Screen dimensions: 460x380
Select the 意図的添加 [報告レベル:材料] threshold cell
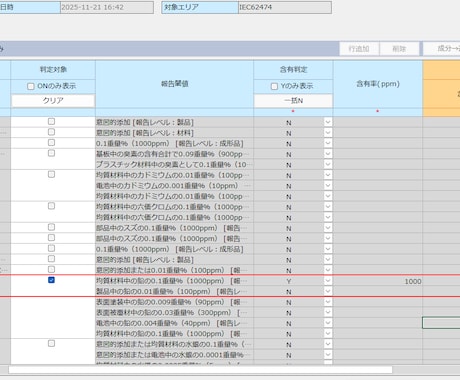point(174,133)
